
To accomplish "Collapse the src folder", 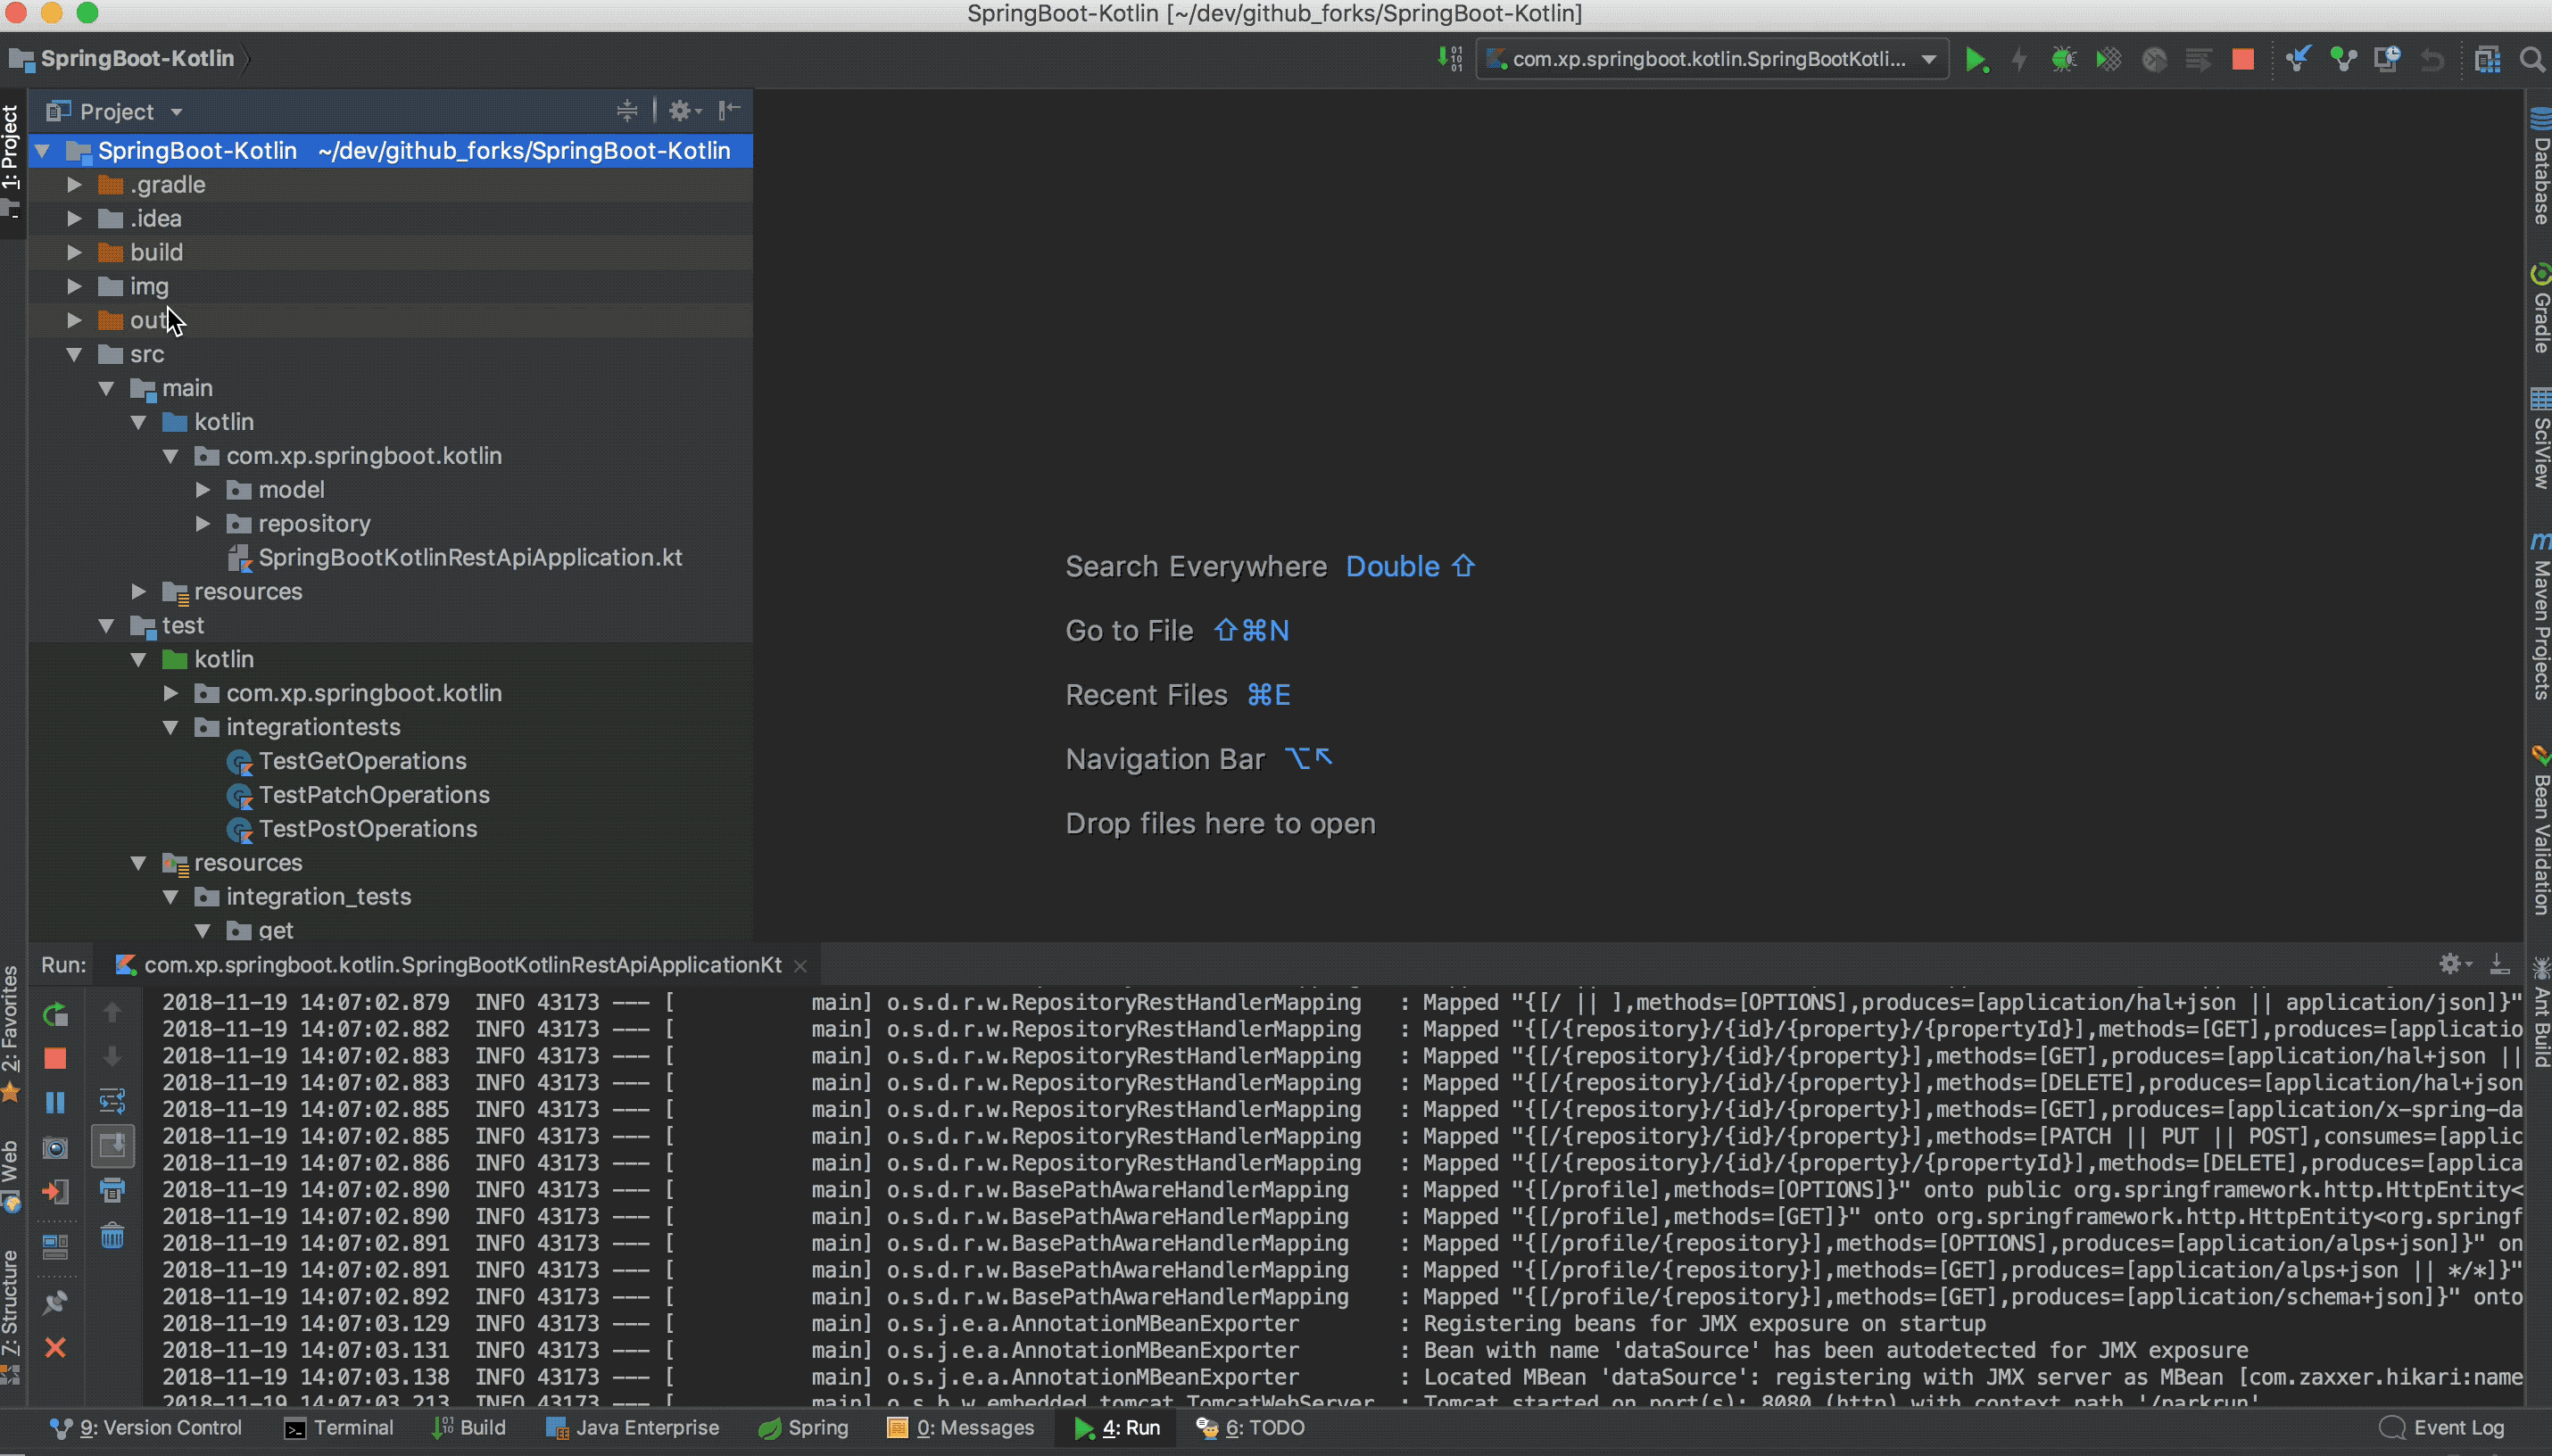I will coord(74,354).
